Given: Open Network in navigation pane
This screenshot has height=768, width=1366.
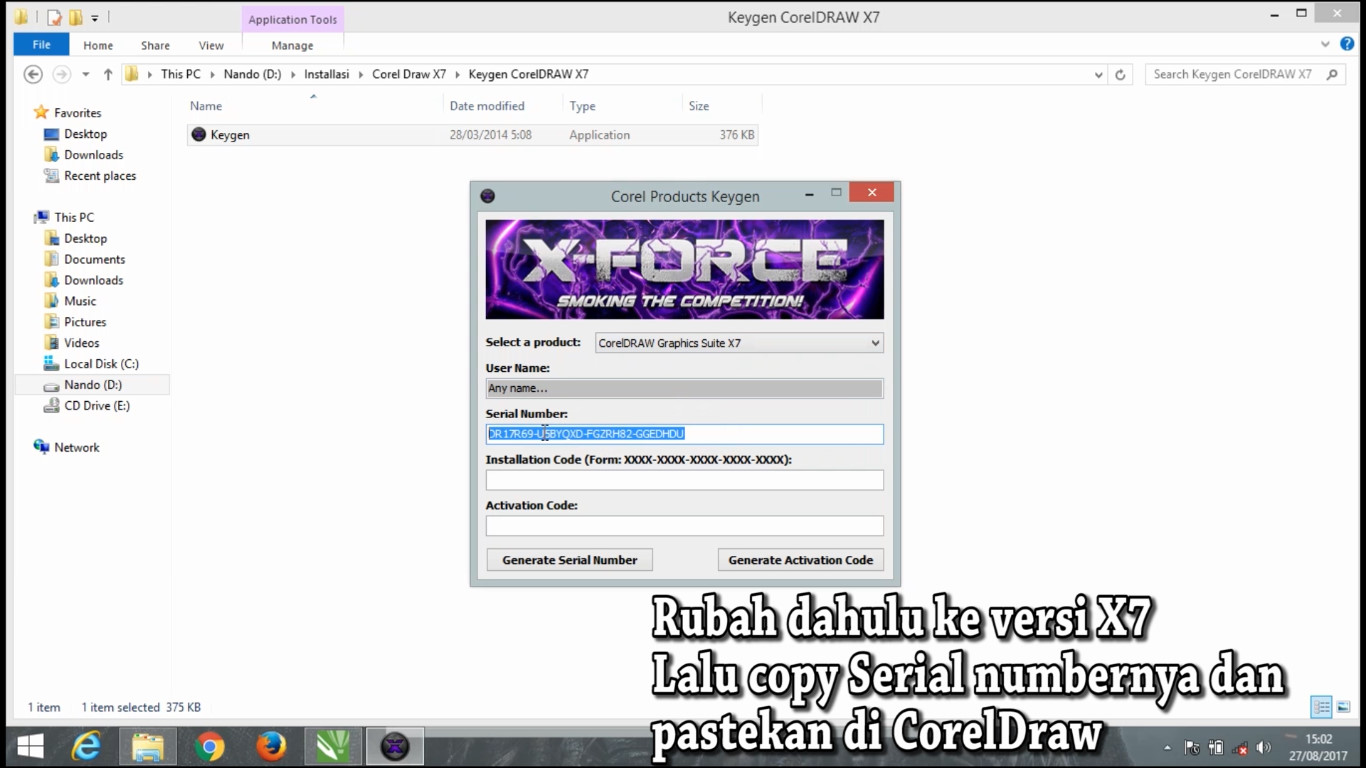Looking at the screenshot, I should [76, 448].
